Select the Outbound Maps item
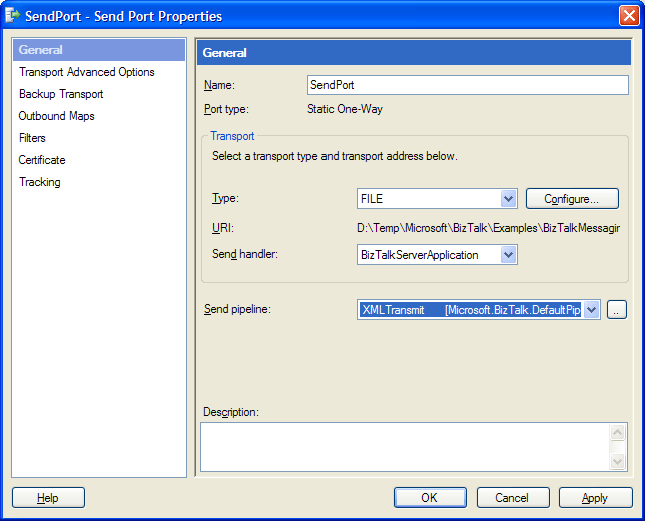645x521 pixels. pyautogui.click(x=56, y=116)
